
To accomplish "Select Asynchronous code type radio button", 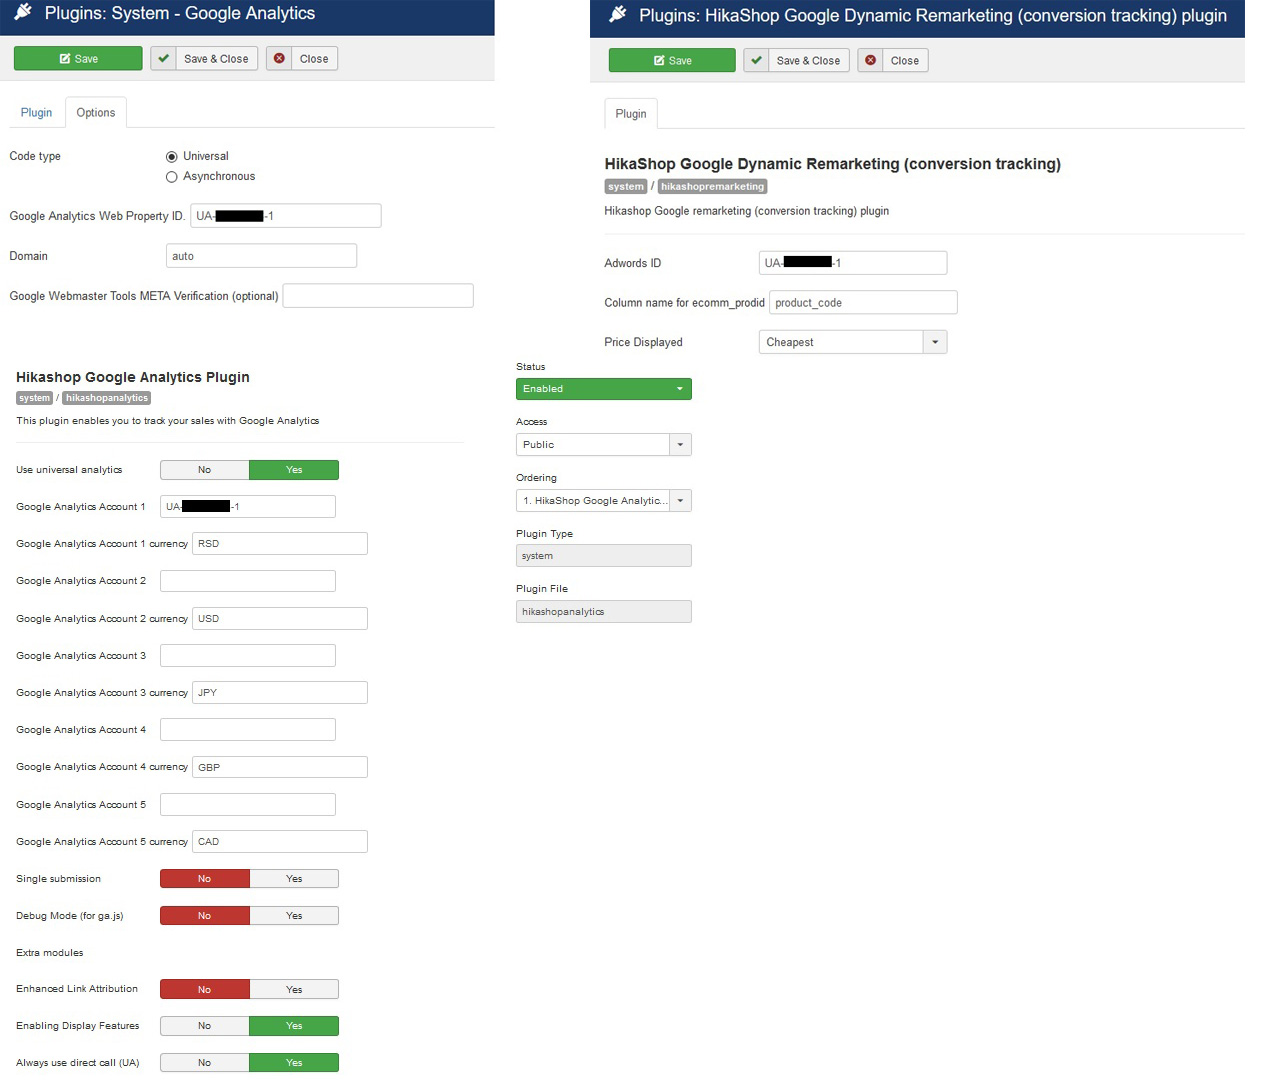I will (172, 177).
